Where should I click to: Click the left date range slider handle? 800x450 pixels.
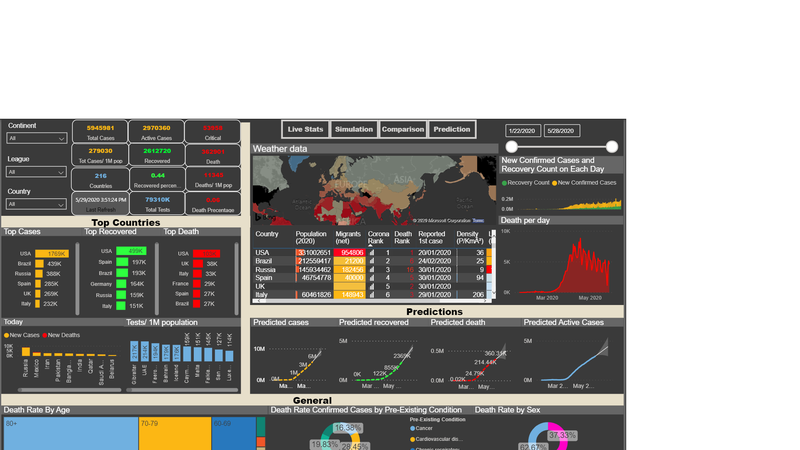[511, 147]
